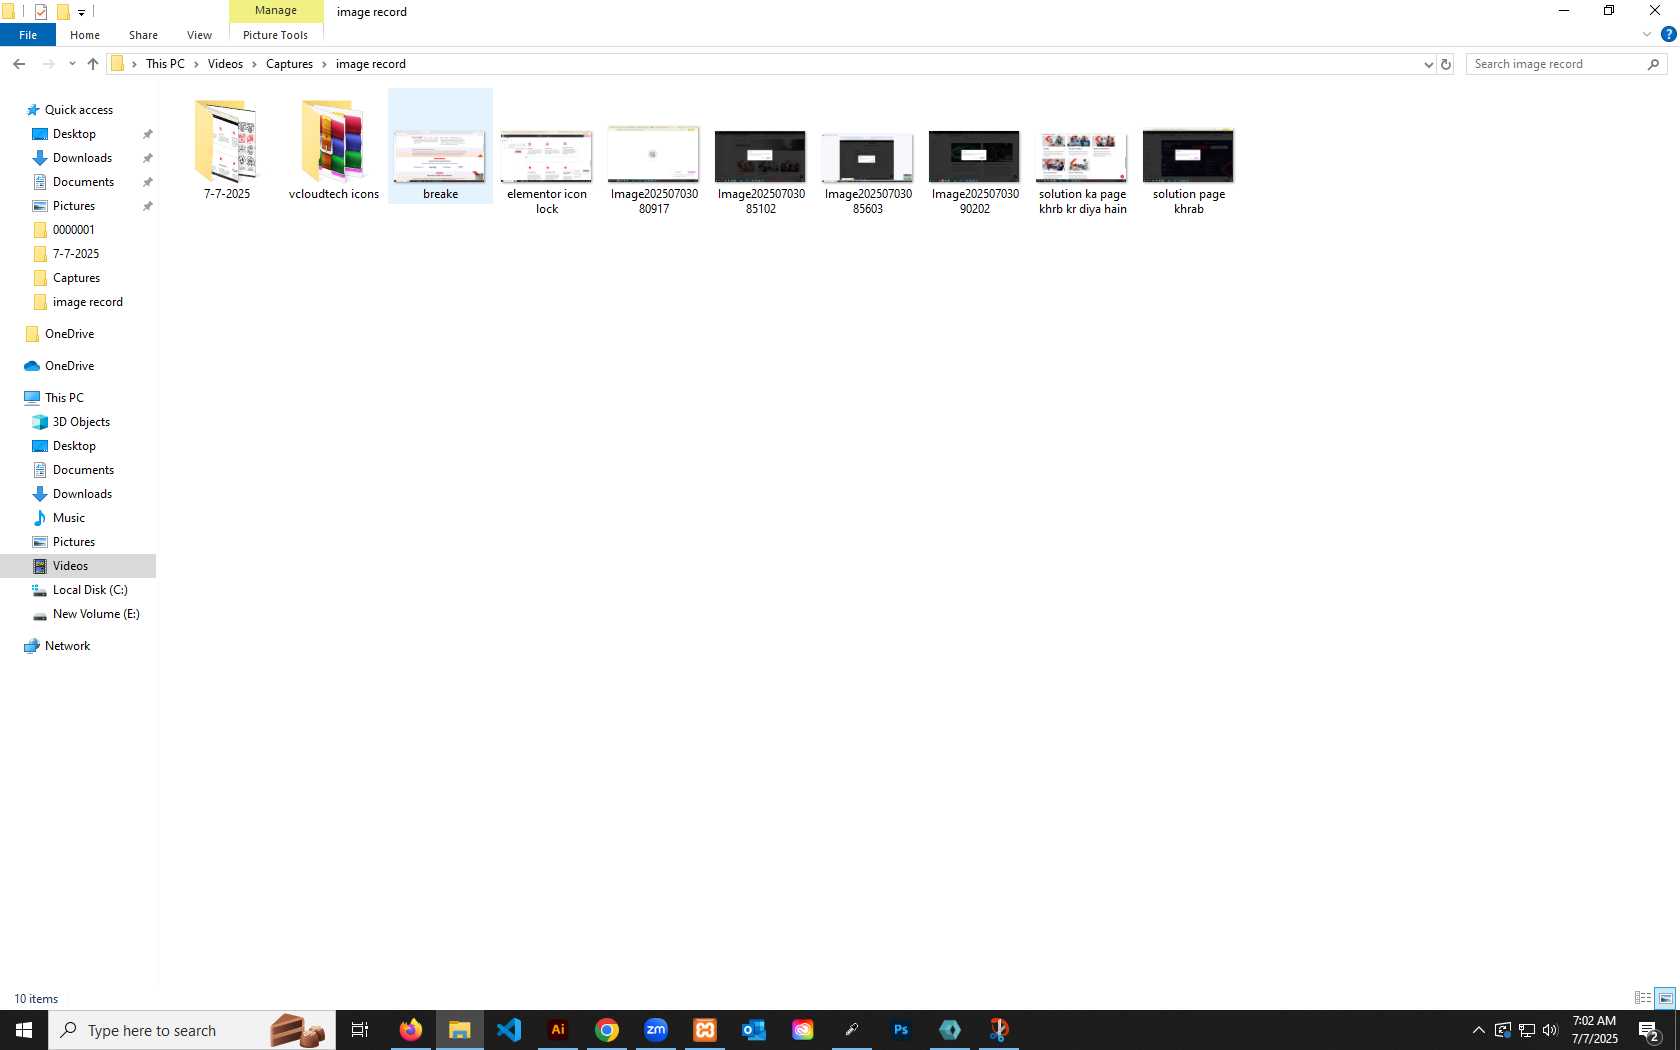Open Zoom from the taskbar
This screenshot has width=1680, height=1050.
pos(656,1030)
